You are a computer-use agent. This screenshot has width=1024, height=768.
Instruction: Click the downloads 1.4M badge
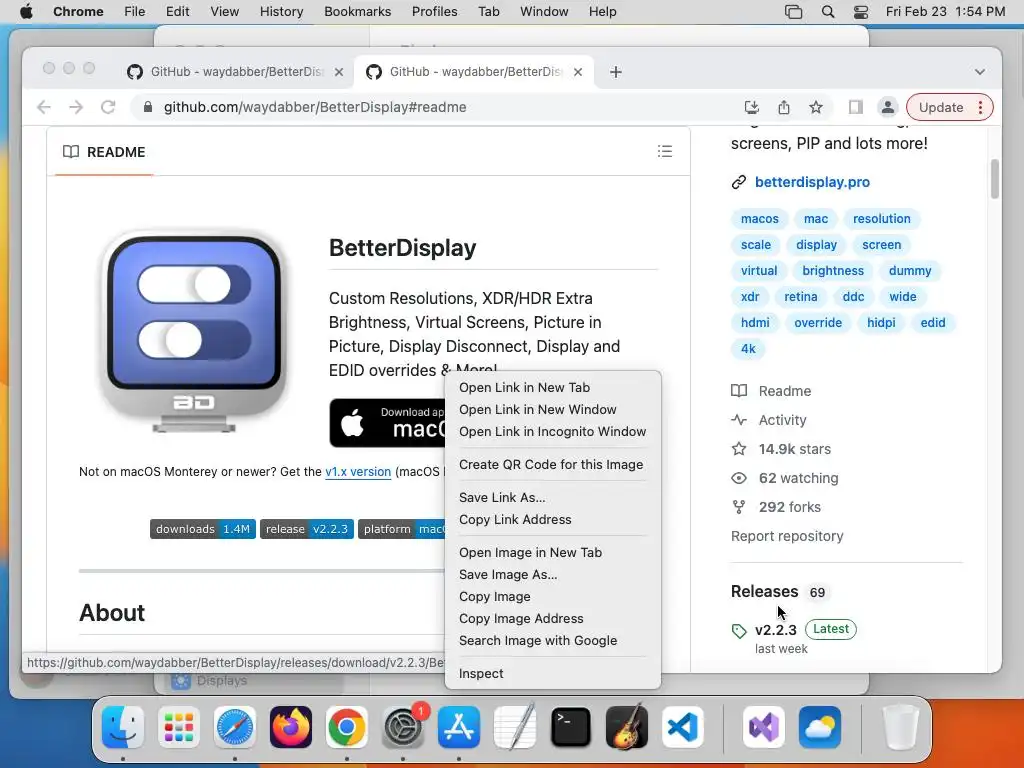[202, 529]
